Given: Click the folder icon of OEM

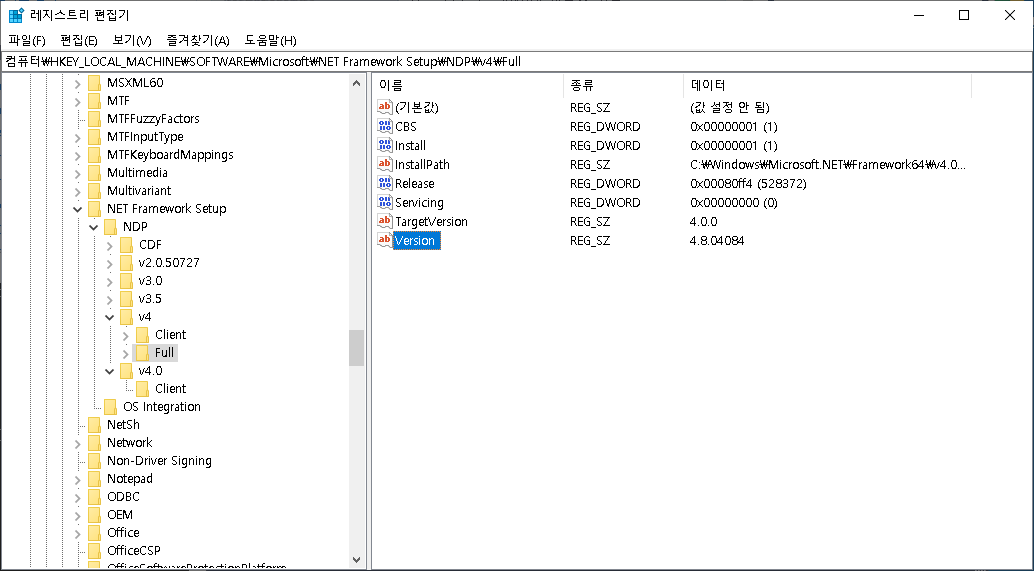Looking at the screenshot, I should tap(95, 514).
